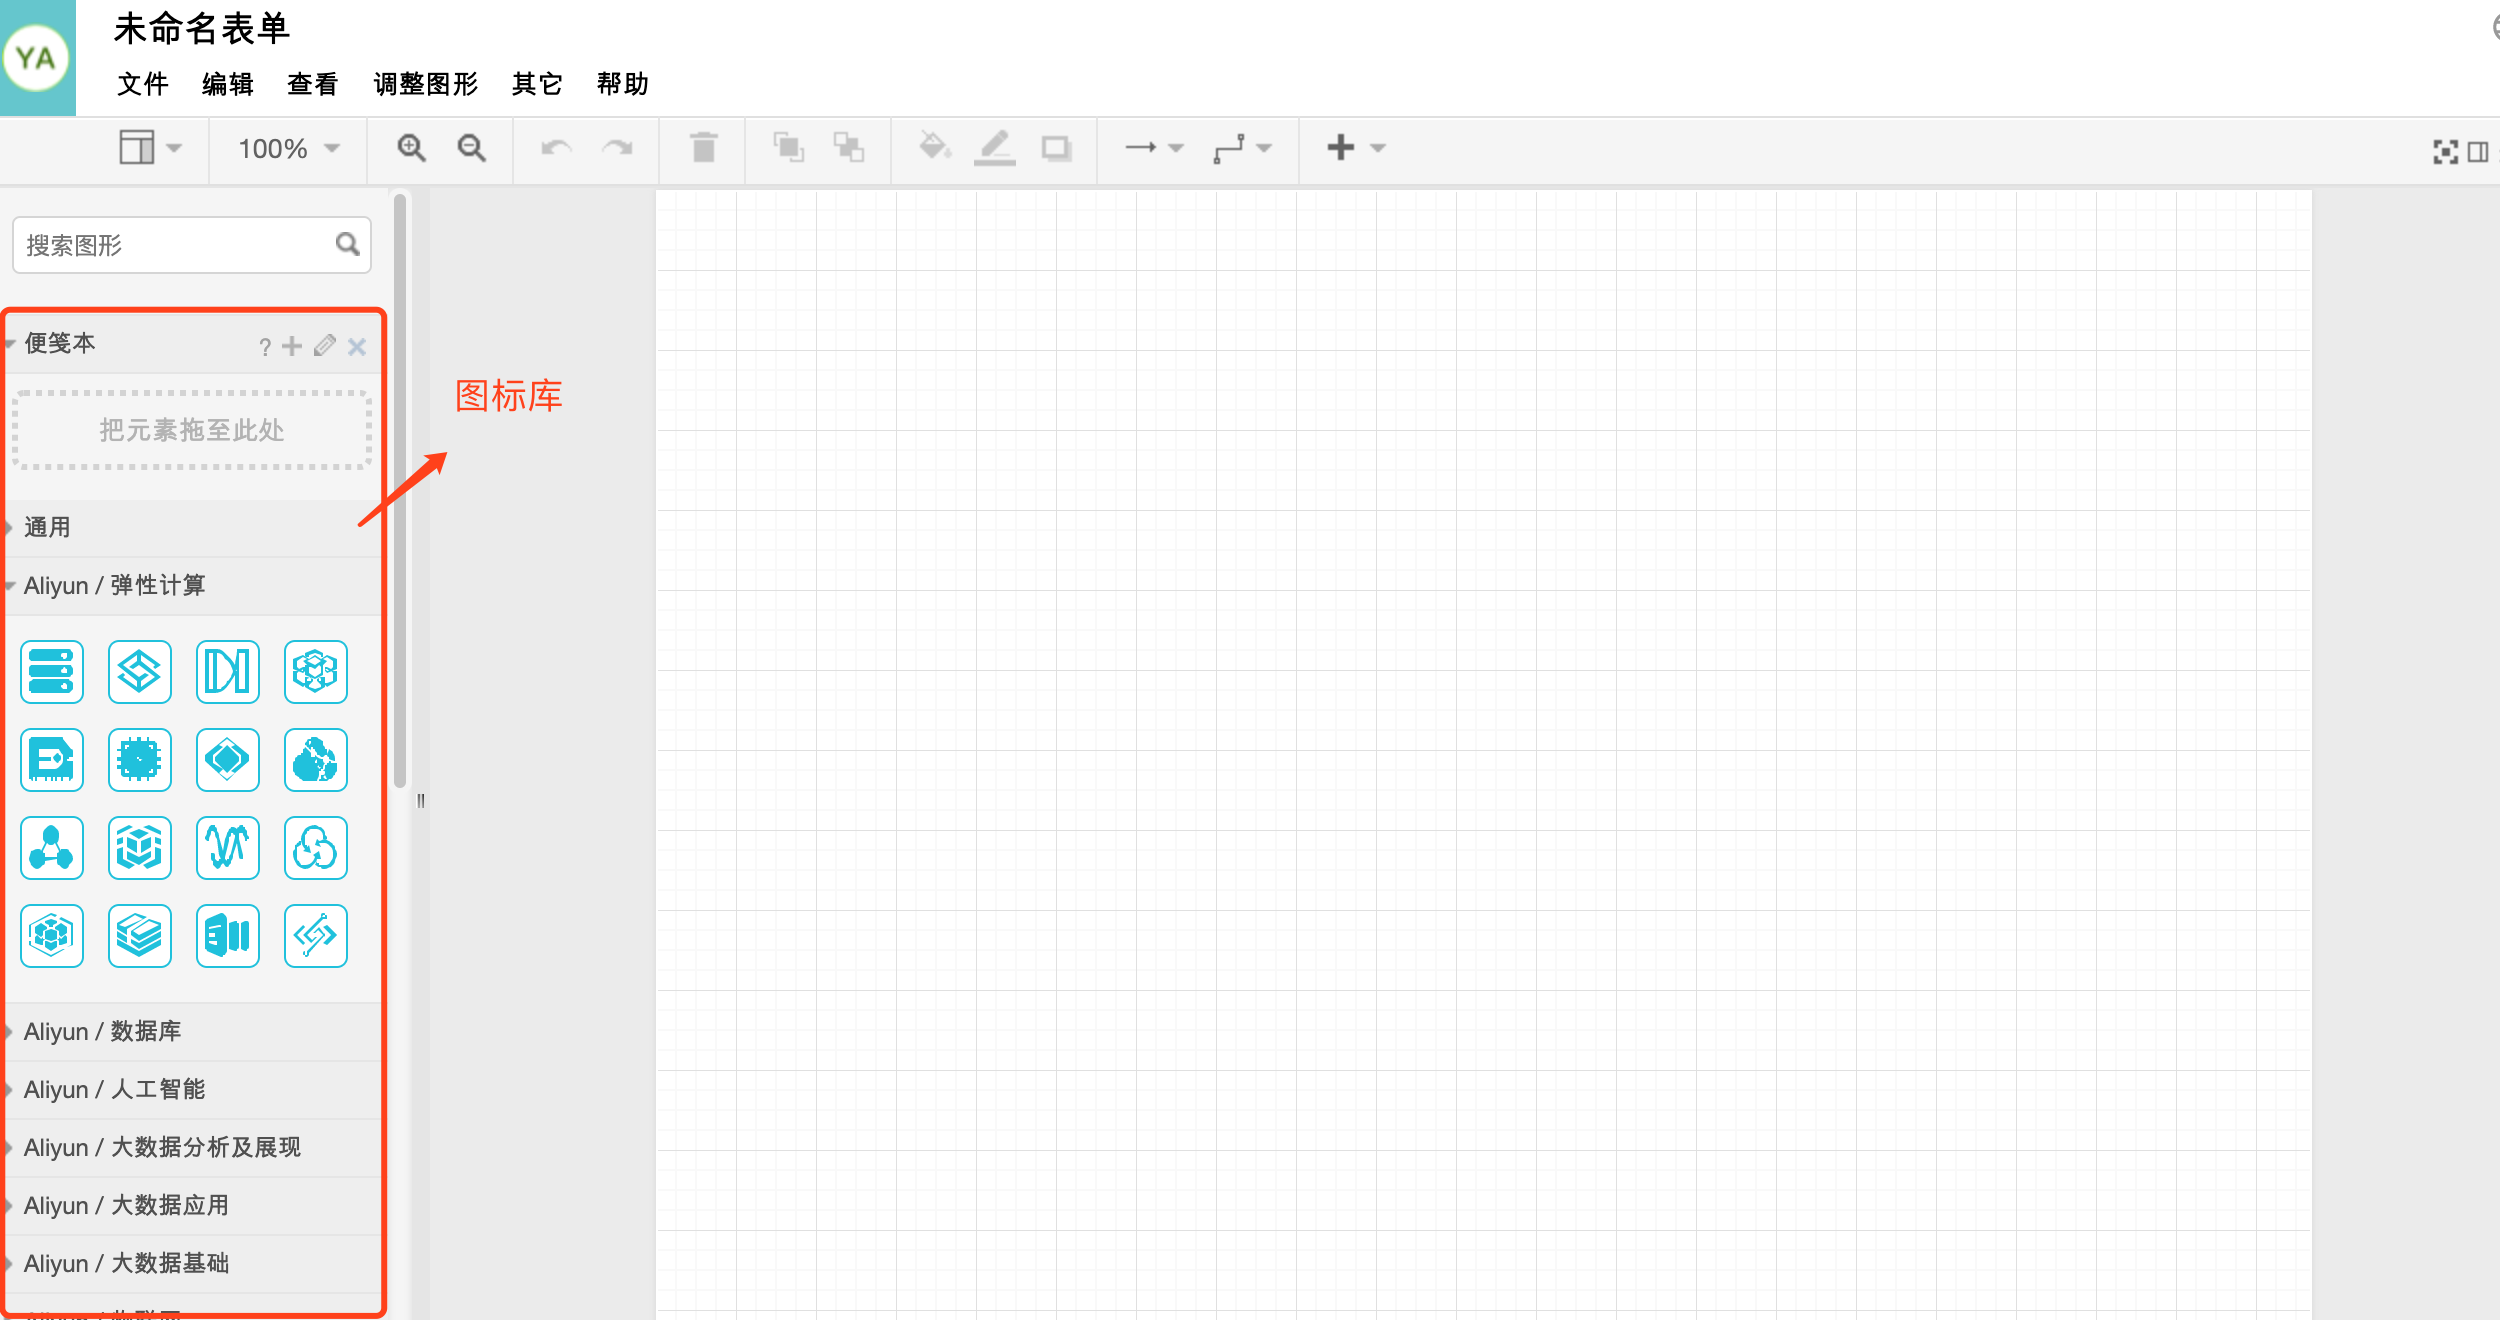Expand the Aliyun / 数据库 section
The image size is (2500, 1320).
(x=192, y=1031)
